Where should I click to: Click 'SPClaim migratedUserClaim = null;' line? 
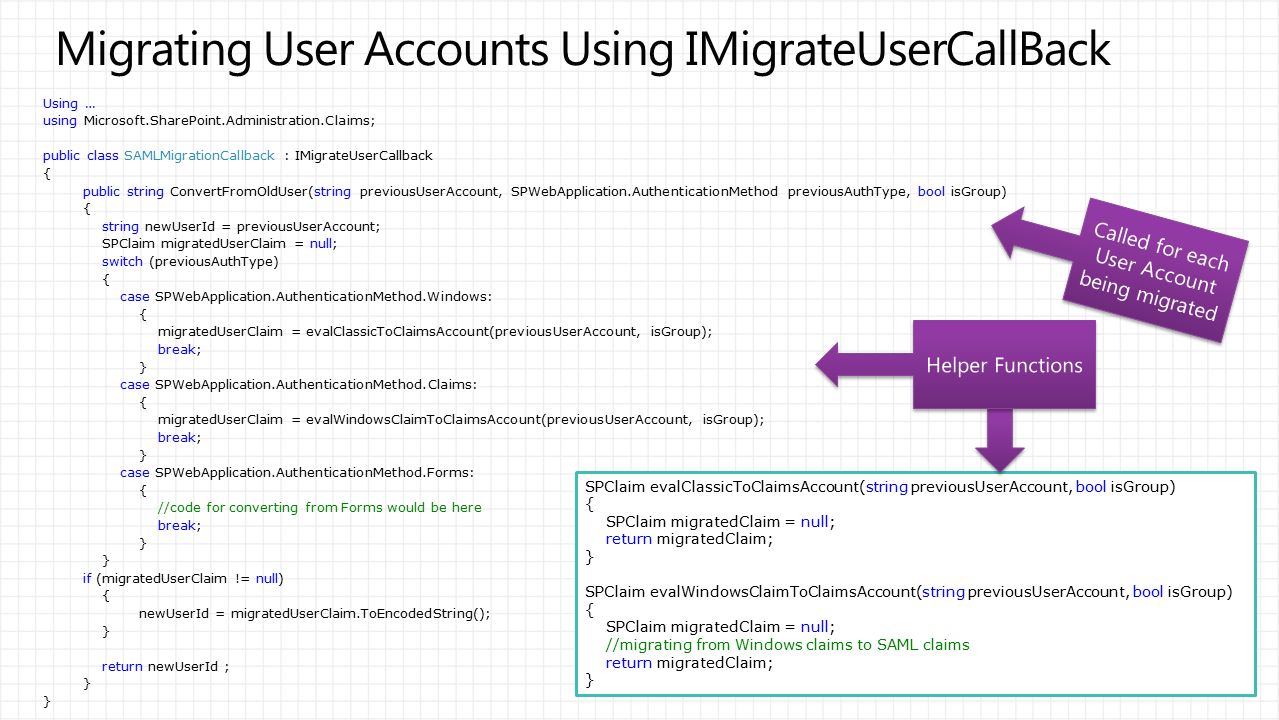pos(220,243)
